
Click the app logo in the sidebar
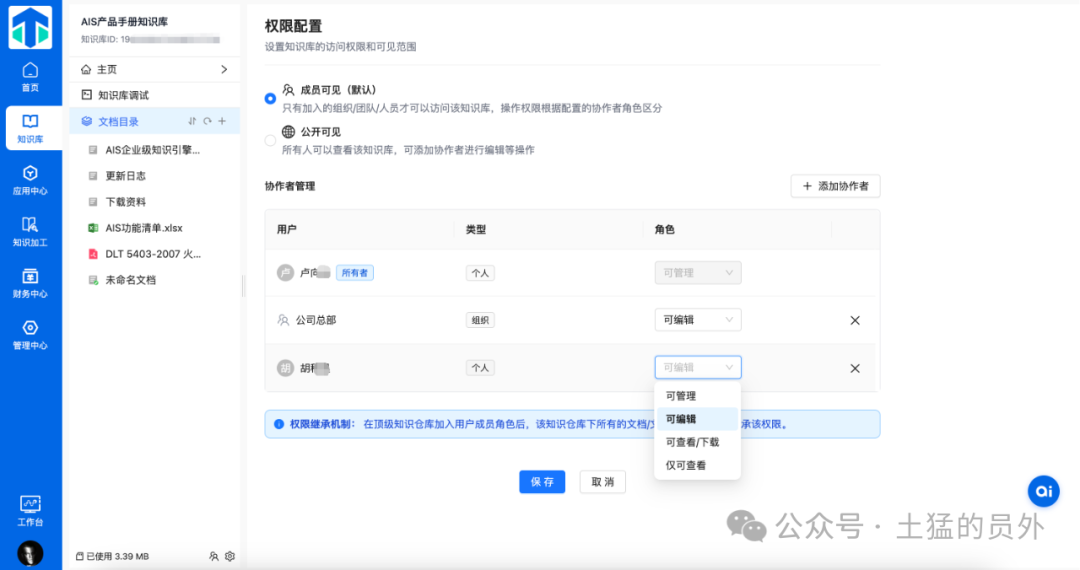click(30, 27)
